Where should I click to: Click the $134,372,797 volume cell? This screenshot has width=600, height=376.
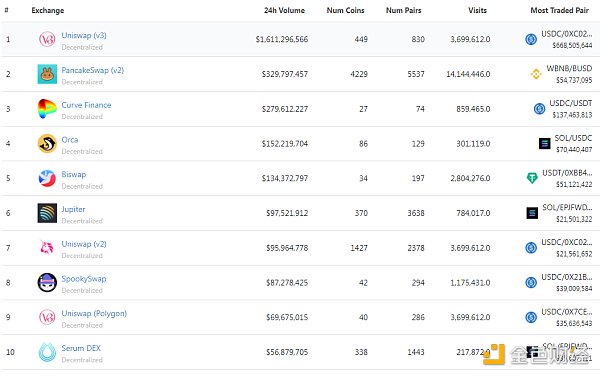[x=285, y=178]
